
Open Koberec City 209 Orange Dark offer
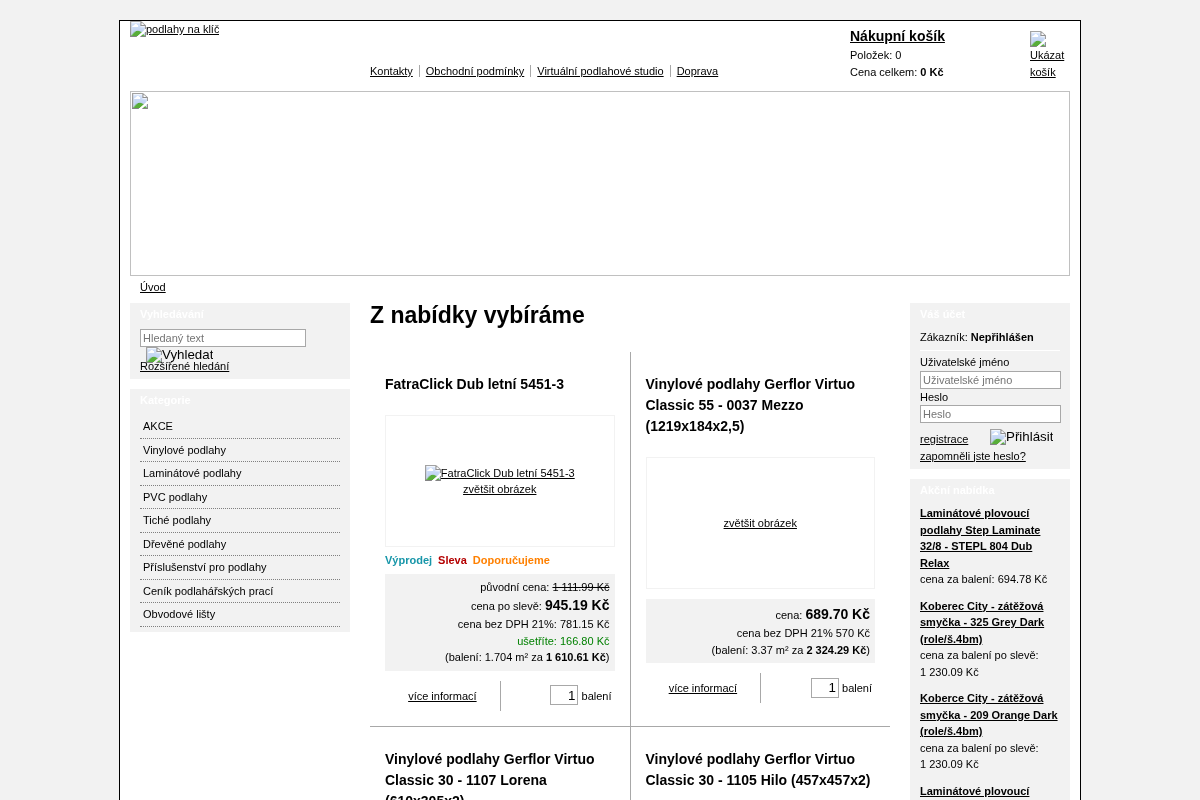989,715
